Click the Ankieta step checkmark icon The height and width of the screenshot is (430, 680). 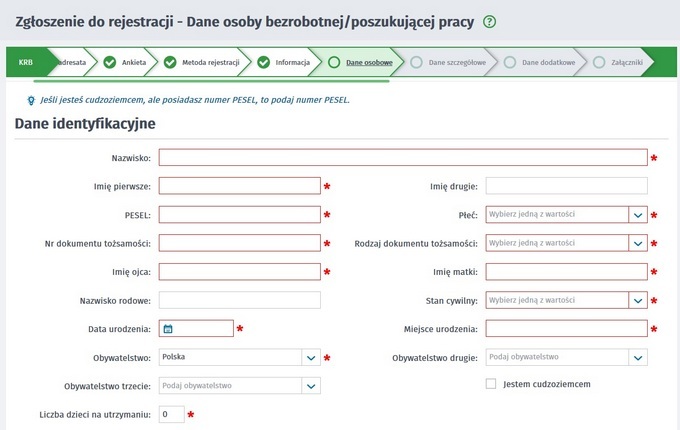(x=110, y=62)
